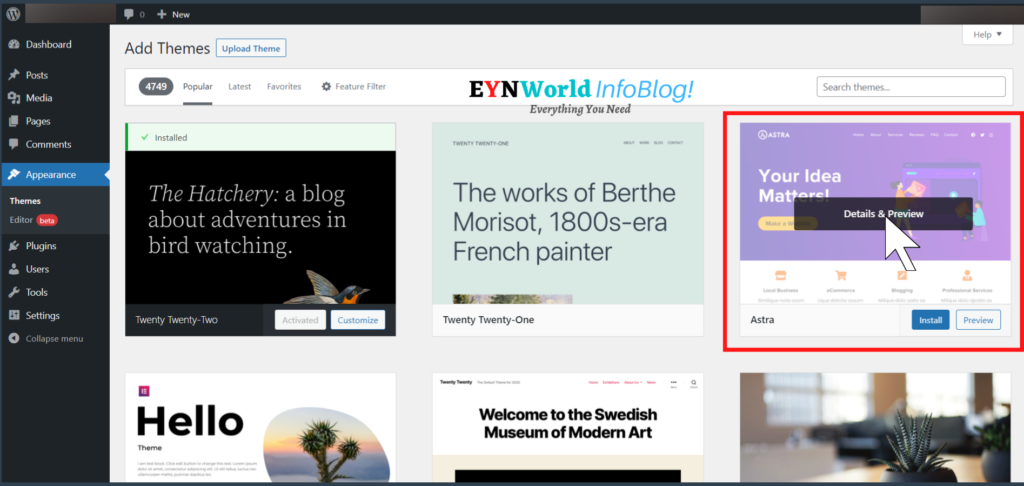Image resolution: width=1024 pixels, height=486 pixels.
Task: Open the Twenty Twenty-One theme thumbnail
Action: coord(568,214)
